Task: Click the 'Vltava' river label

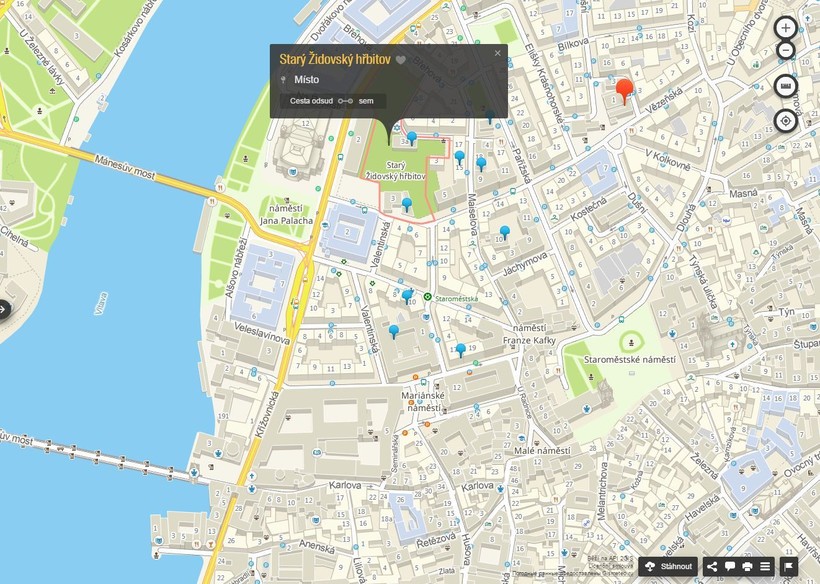Action: [x=101, y=303]
